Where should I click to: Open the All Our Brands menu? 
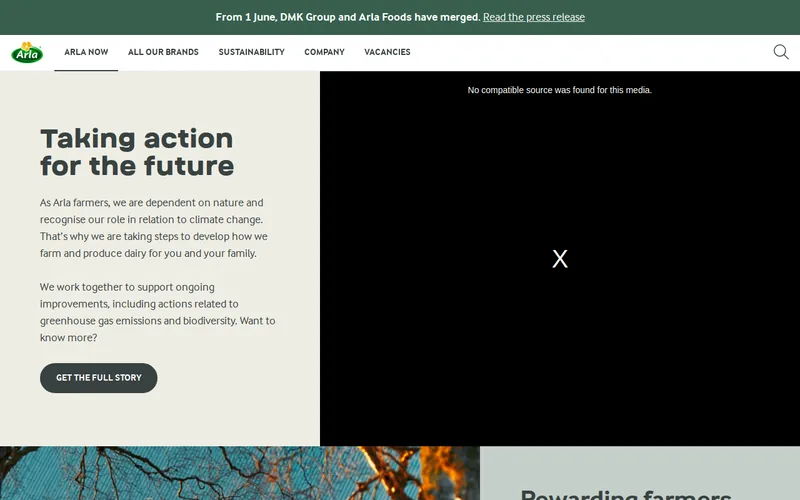(163, 52)
